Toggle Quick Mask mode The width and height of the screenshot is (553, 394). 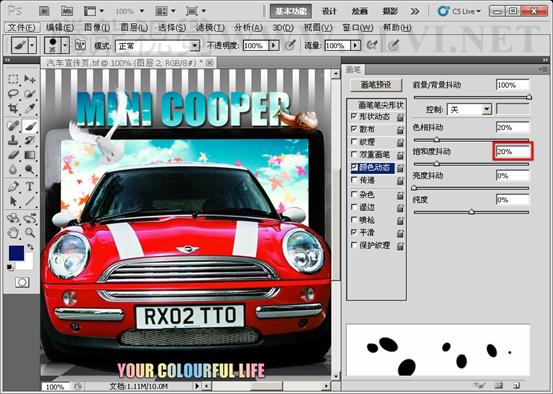pos(22,282)
